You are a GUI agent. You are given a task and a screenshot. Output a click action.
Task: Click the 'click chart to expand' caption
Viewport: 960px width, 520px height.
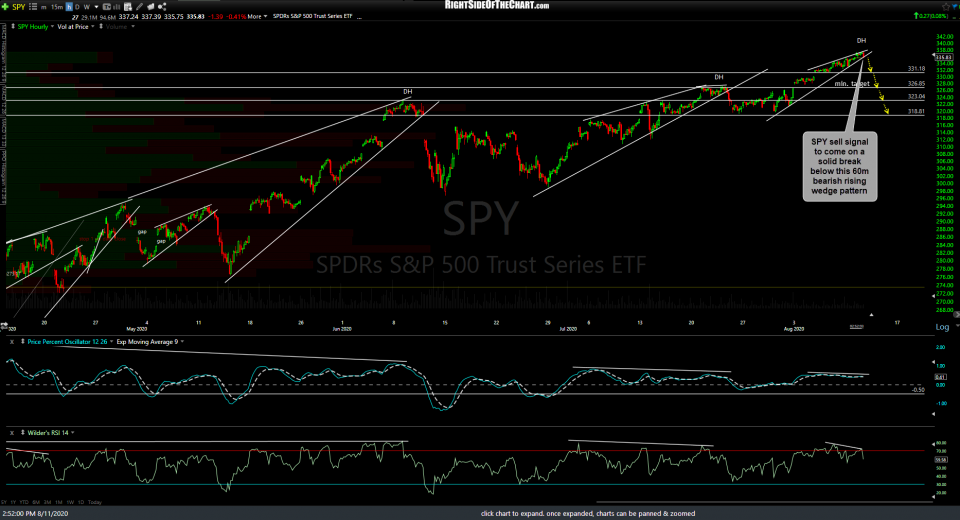(x=588, y=513)
